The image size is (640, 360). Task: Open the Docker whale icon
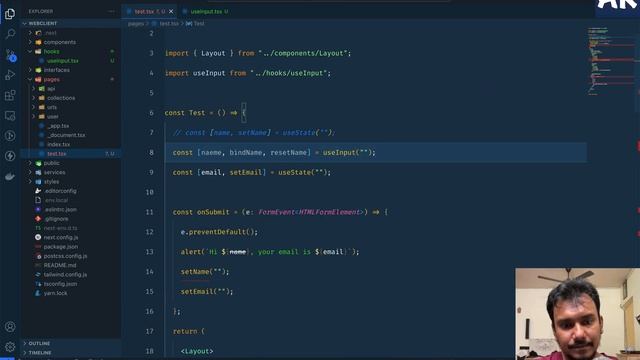click(x=10, y=176)
